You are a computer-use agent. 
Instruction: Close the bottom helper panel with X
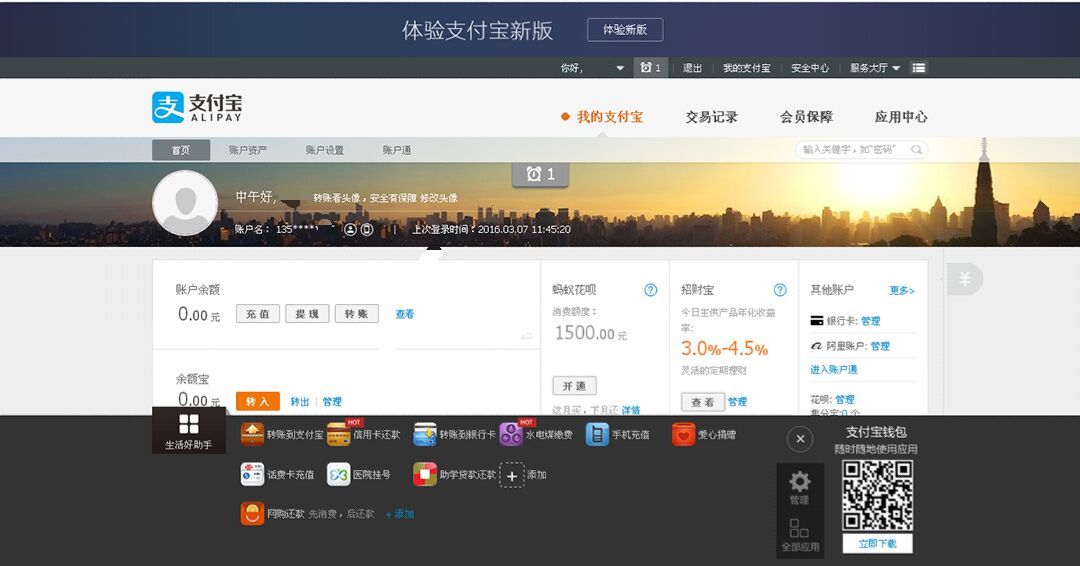pos(800,439)
